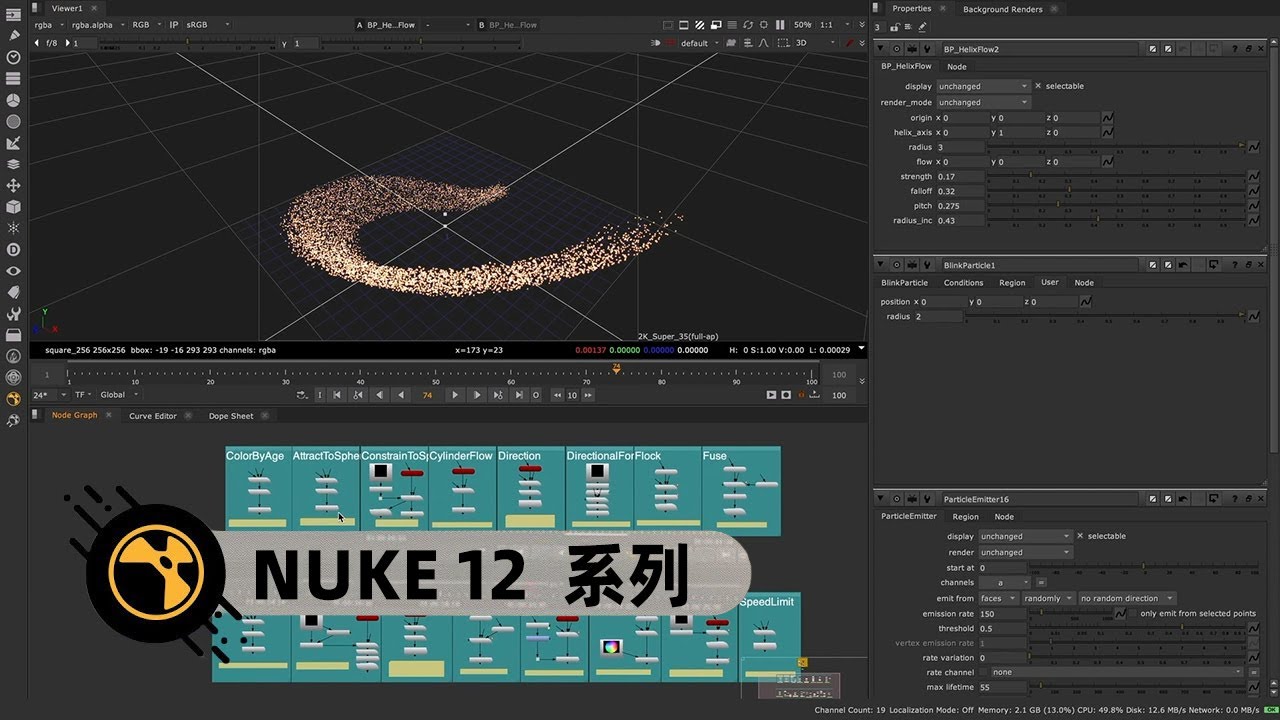
Task: Open the Region tab in ParticleEmitter16
Action: coord(965,517)
